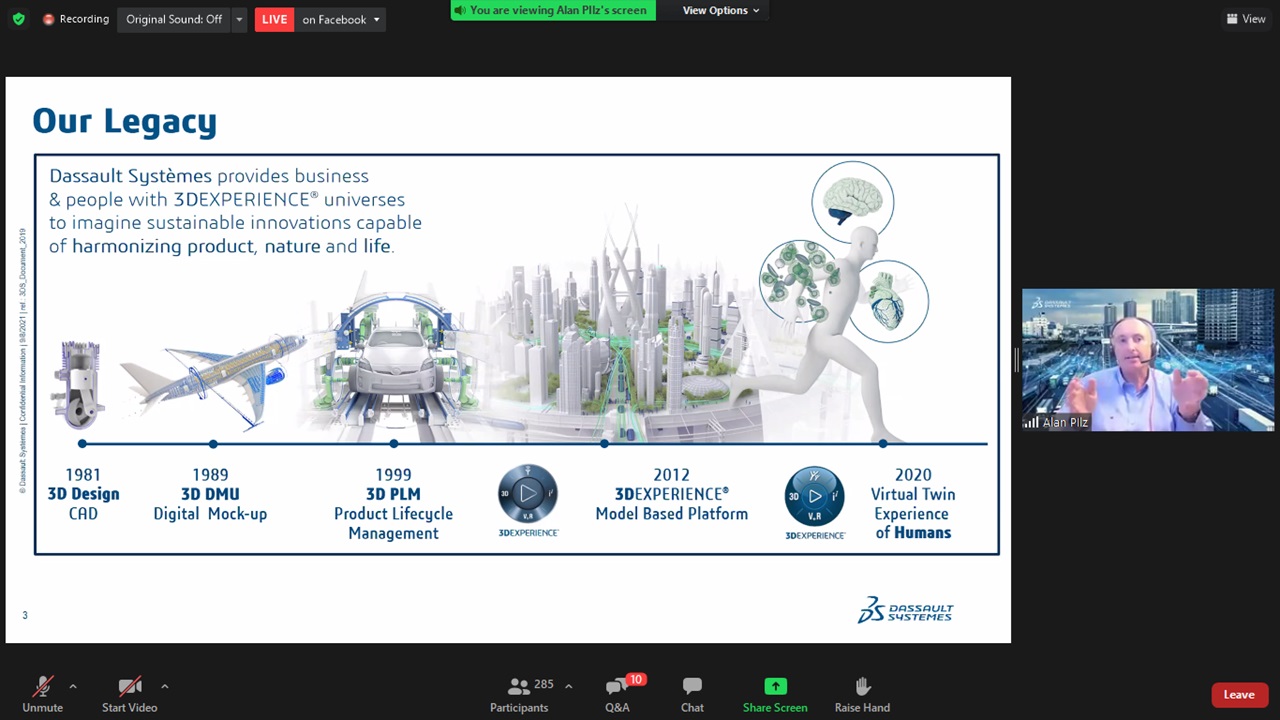The width and height of the screenshot is (1280, 720).
Task: Click the '285' participants count
Action: pyautogui.click(x=544, y=685)
